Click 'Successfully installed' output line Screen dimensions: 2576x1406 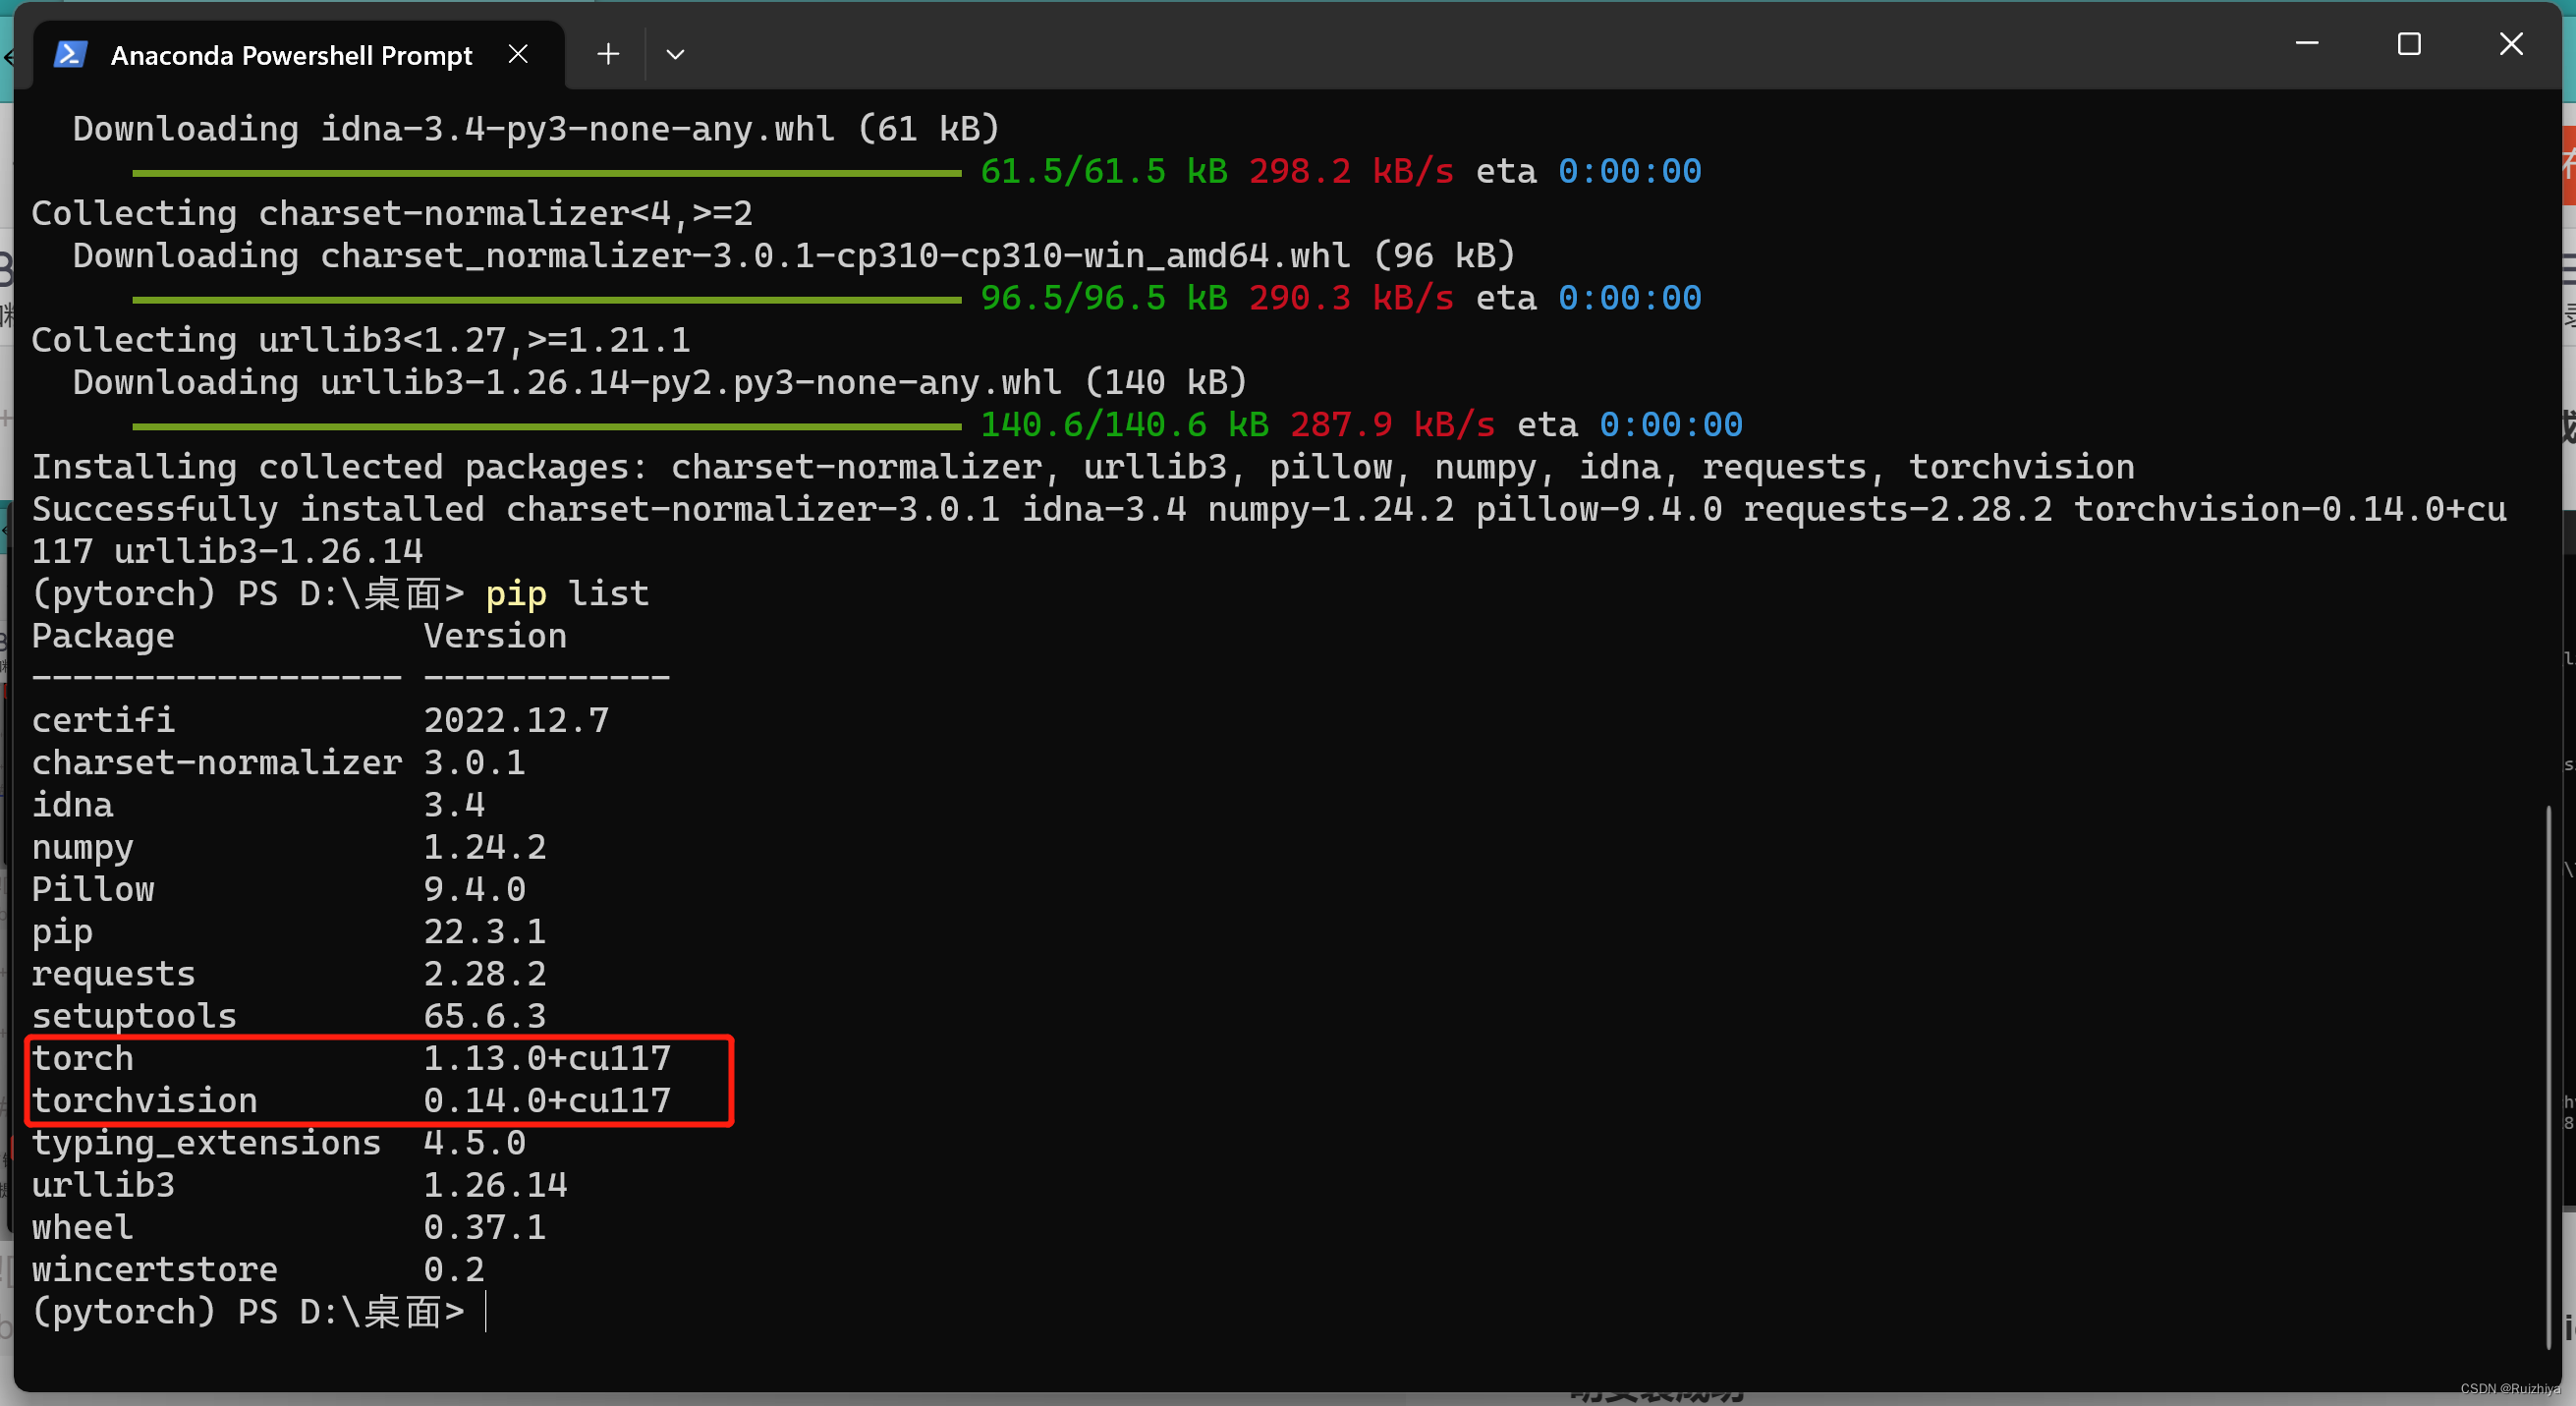coord(1269,530)
